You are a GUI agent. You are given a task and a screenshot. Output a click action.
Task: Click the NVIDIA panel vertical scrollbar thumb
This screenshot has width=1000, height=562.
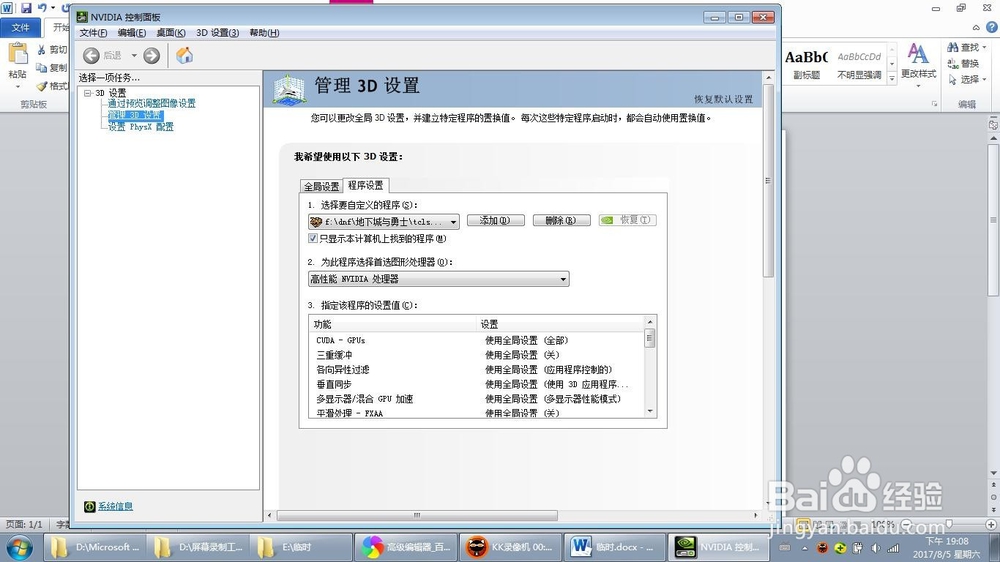[768, 181]
